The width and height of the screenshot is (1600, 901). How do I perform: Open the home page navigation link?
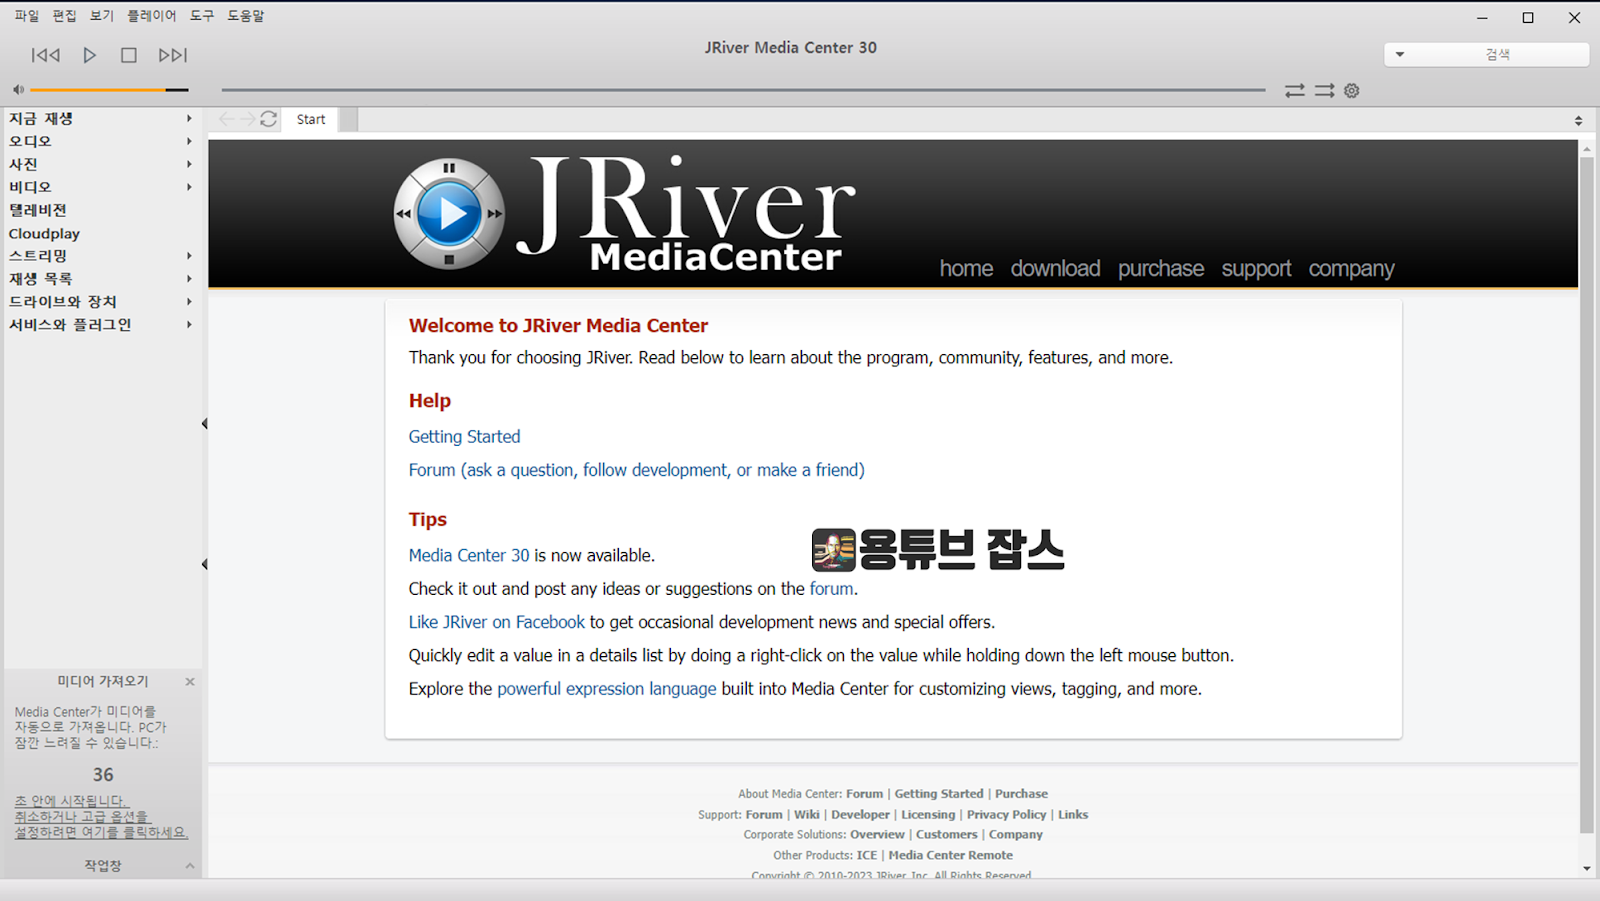click(966, 269)
